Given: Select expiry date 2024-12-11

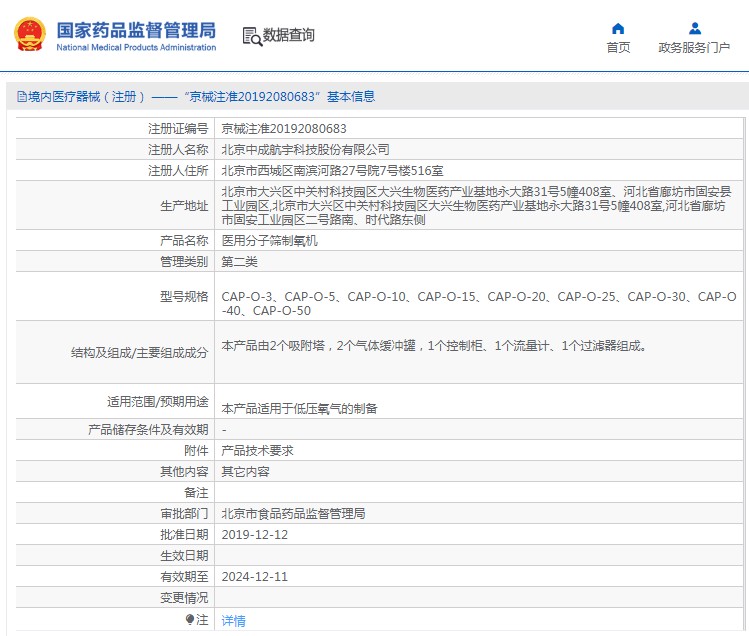Looking at the screenshot, I should click(x=255, y=577).
